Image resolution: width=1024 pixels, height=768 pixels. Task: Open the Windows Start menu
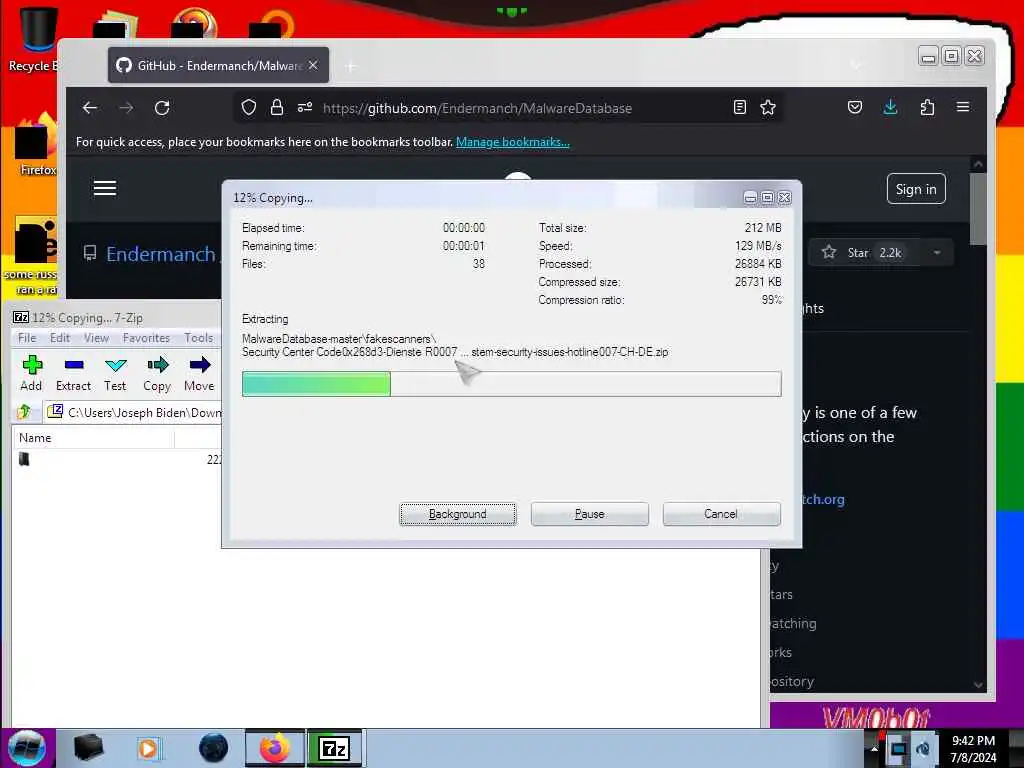point(27,748)
